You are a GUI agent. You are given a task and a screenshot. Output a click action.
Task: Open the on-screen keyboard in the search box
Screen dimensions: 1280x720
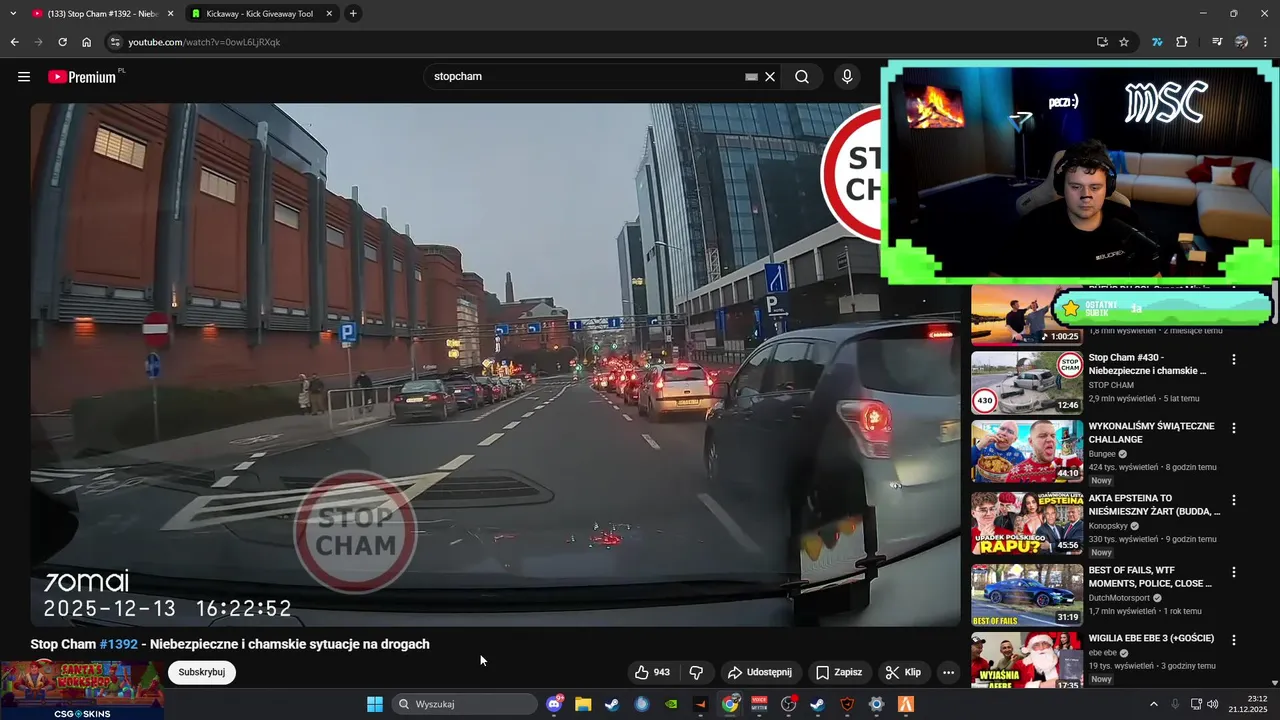[x=752, y=77]
